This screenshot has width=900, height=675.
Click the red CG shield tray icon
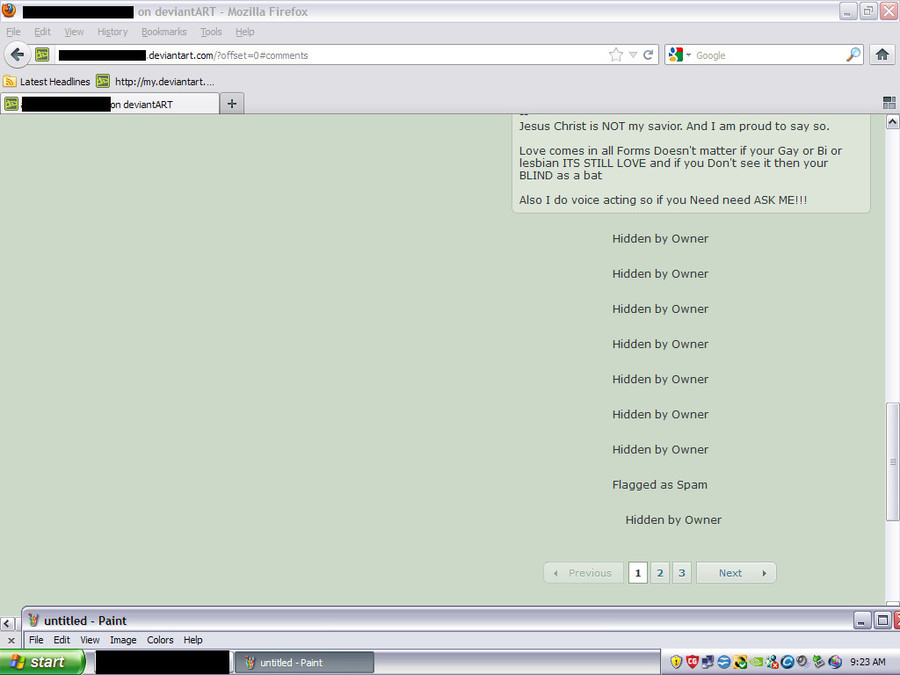[692, 662]
